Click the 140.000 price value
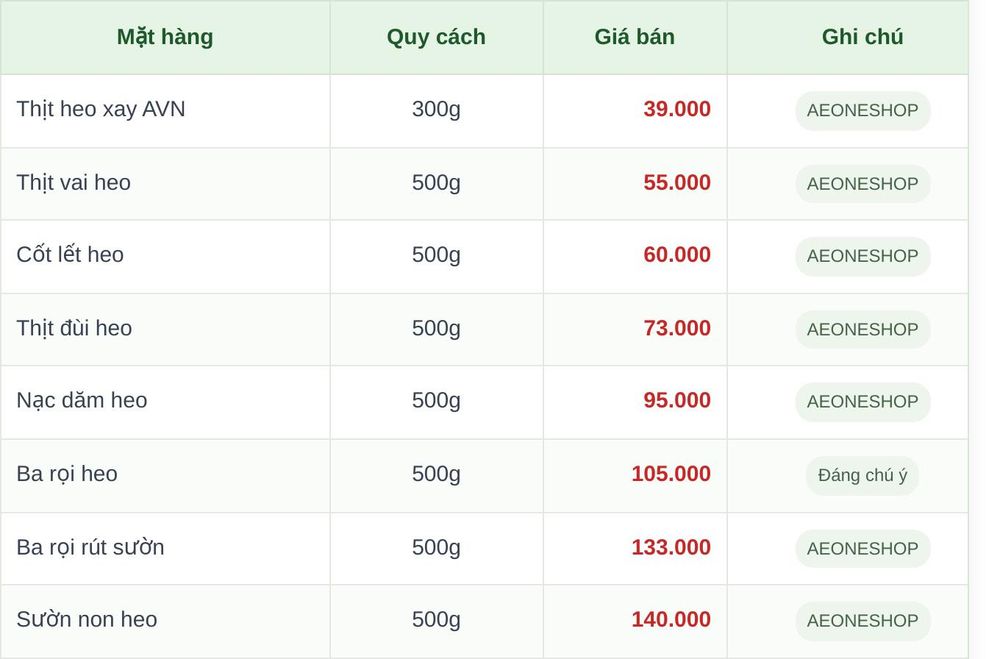 pyautogui.click(x=671, y=619)
